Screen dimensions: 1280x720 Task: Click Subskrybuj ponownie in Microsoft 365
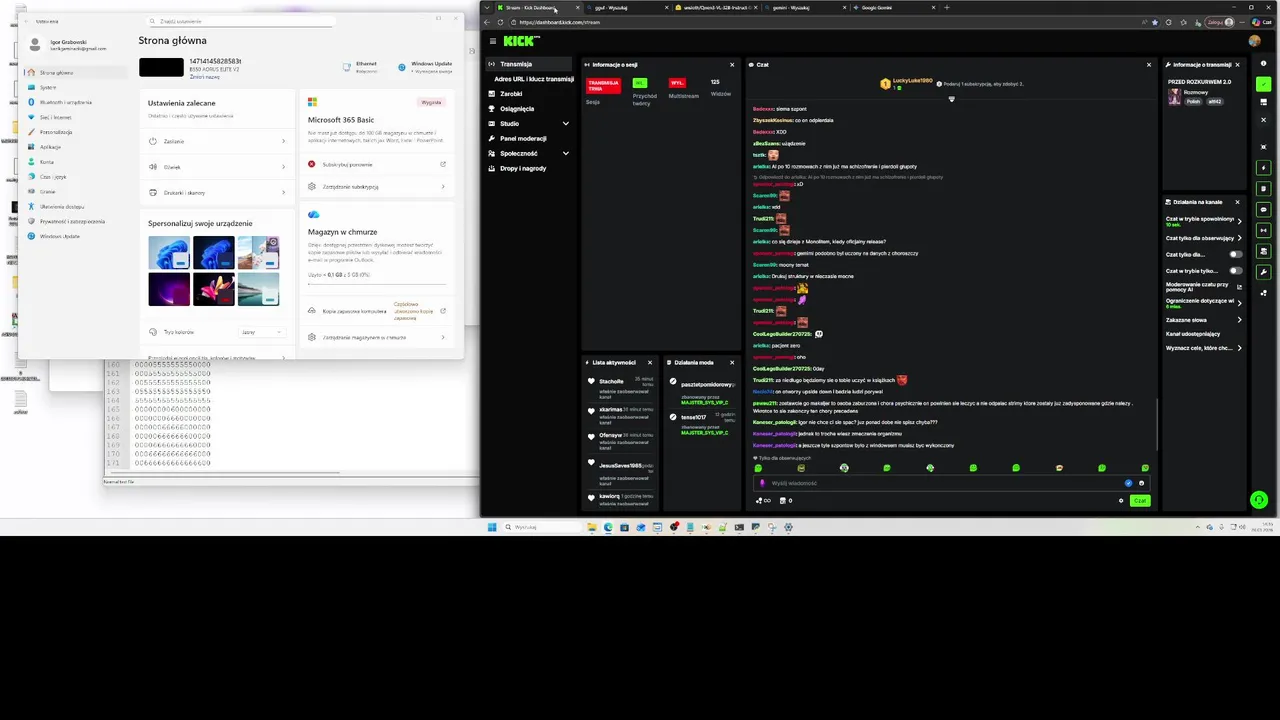point(347,164)
